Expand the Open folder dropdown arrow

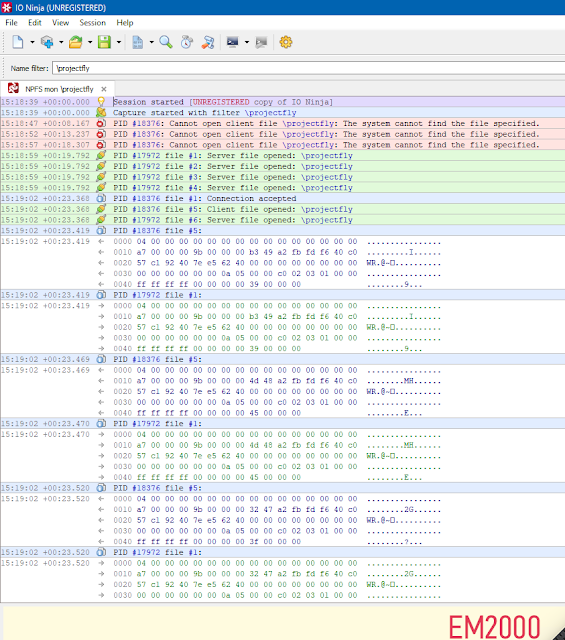point(90,42)
